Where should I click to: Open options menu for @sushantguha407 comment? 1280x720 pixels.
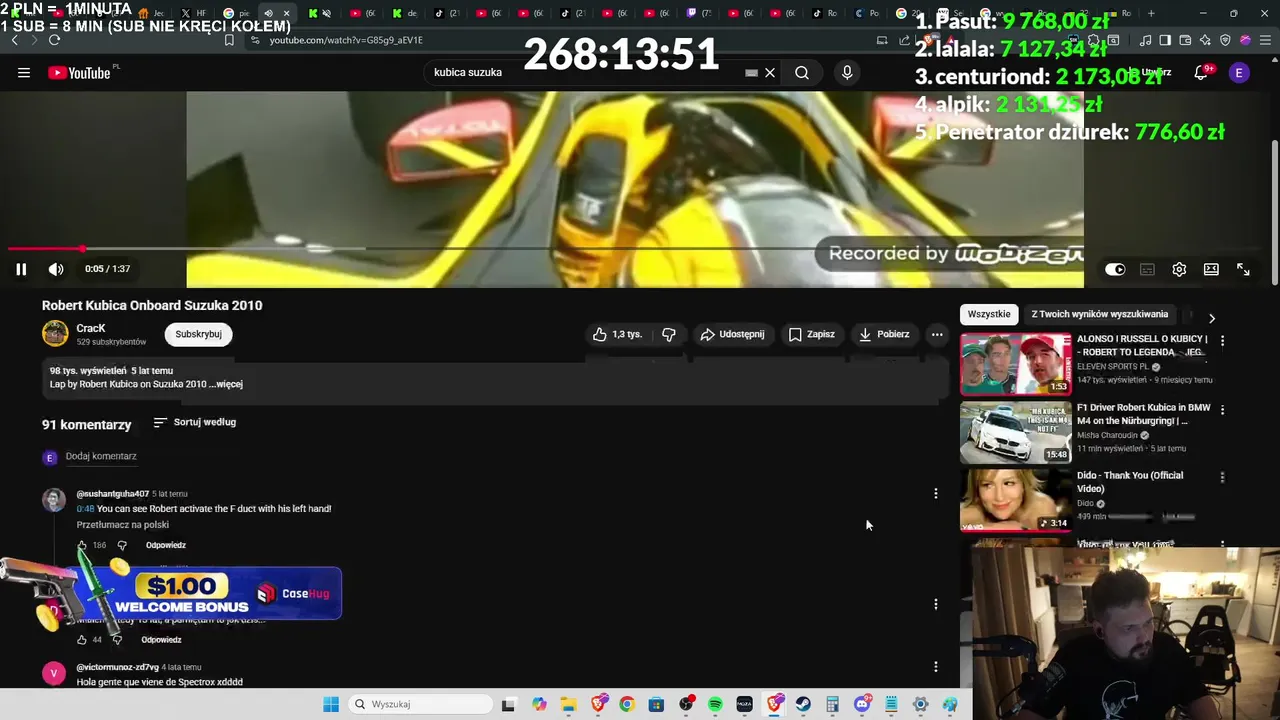click(936, 493)
